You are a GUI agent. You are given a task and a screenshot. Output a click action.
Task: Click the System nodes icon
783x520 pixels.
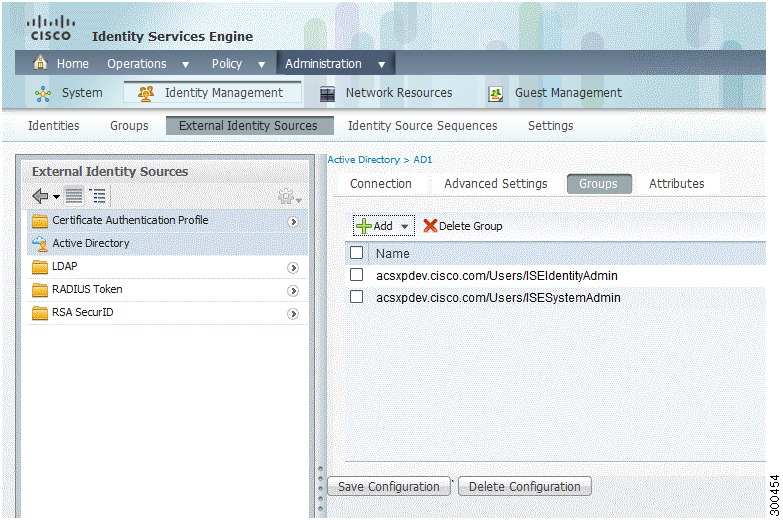tap(43, 93)
